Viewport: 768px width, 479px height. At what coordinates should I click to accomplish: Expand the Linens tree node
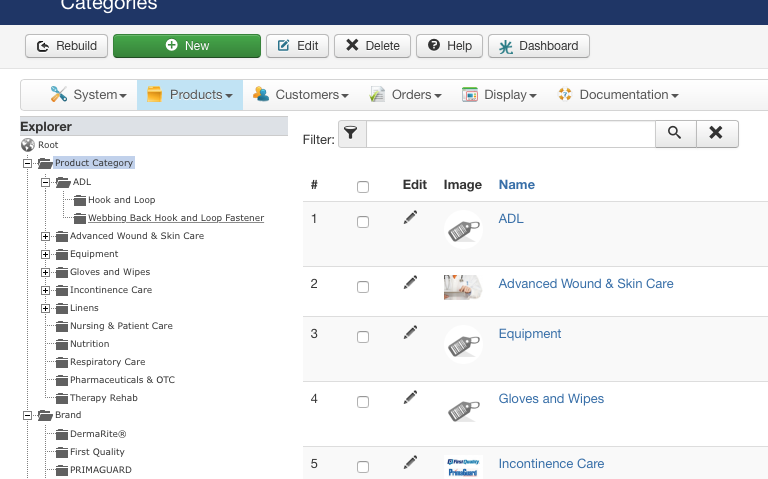tap(46, 309)
